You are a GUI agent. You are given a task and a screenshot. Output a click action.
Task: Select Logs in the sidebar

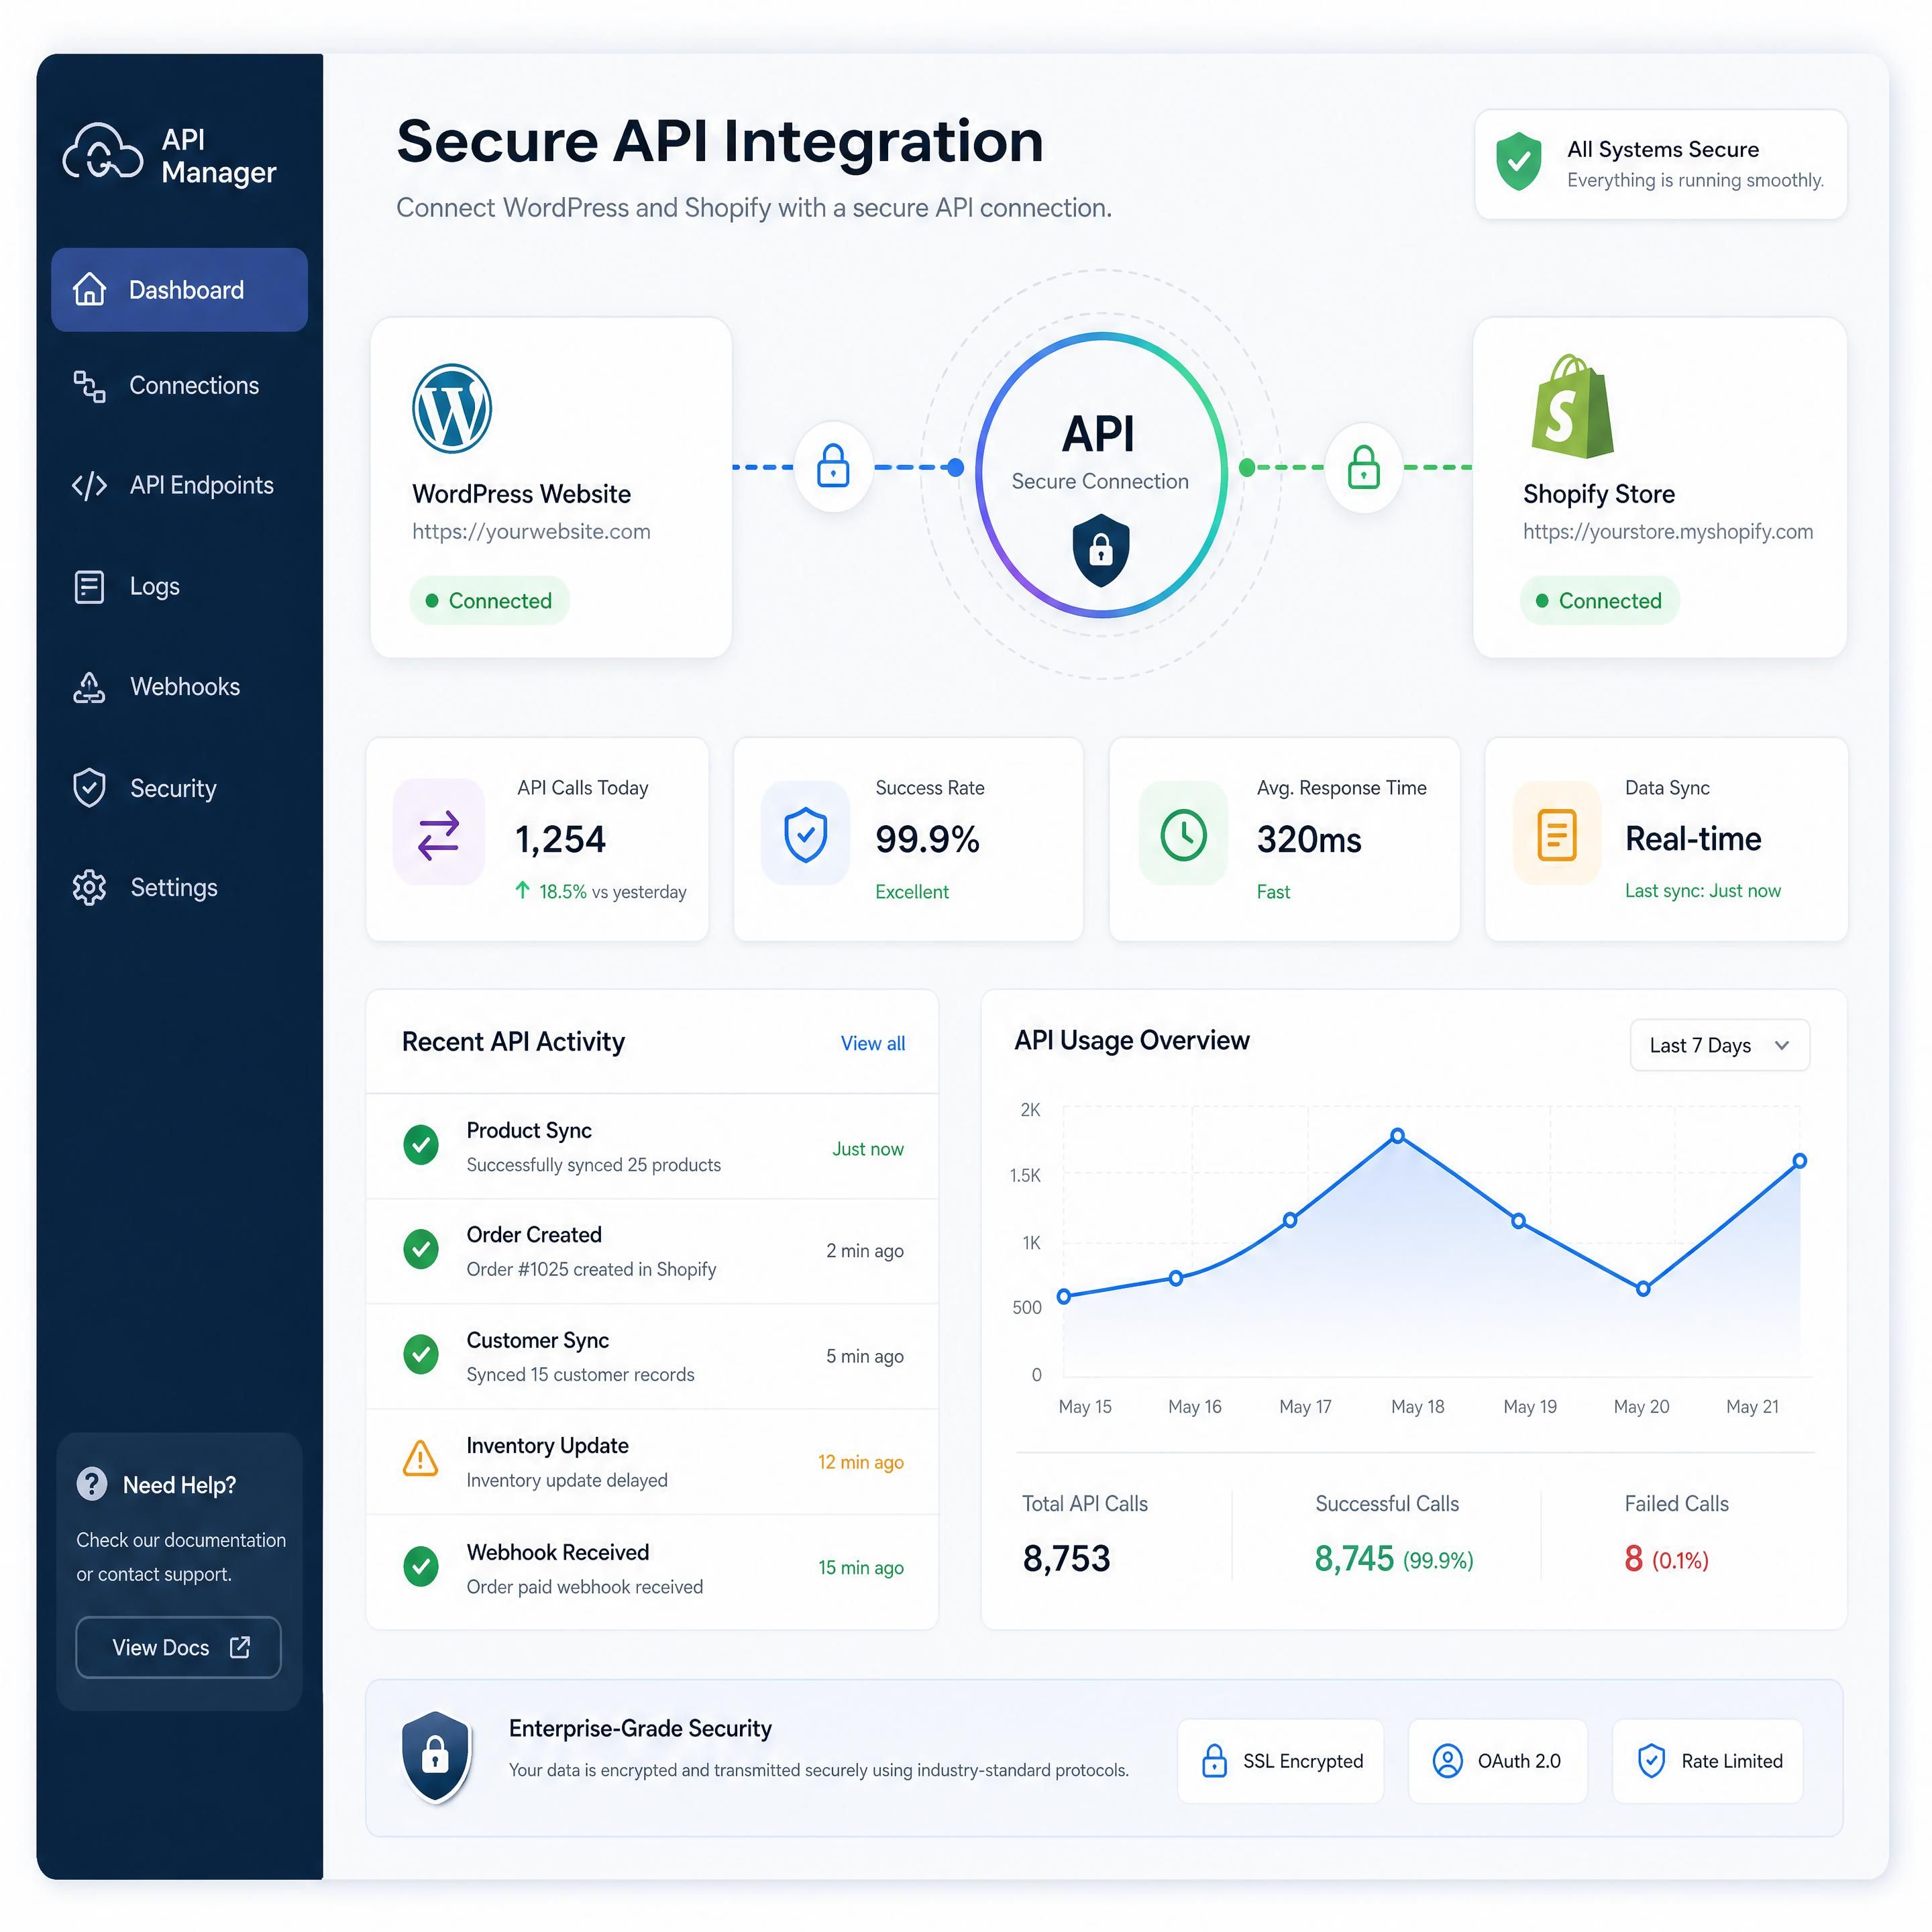pos(127,586)
